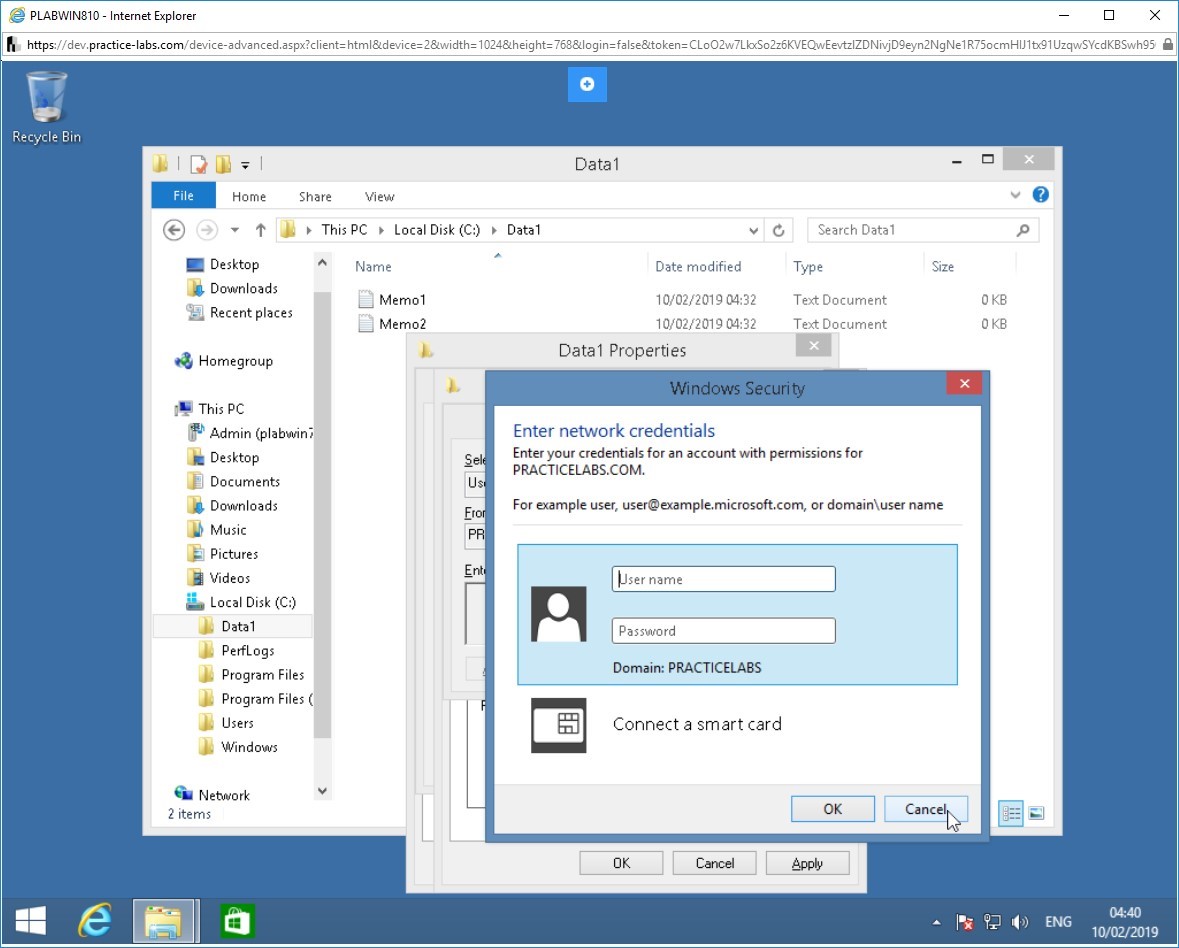
Task: Select Videos folder in navigation pane
Action: (218, 578)
